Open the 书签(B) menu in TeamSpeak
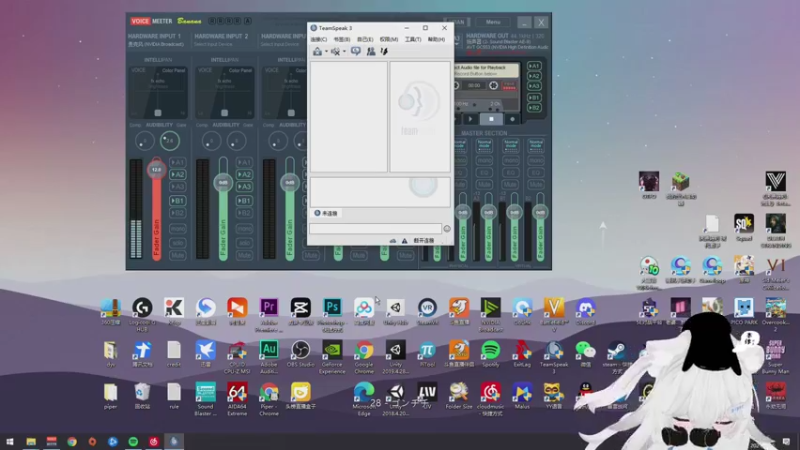The height and width of the screenshot is (450, 800). click(x=342, y=39)
